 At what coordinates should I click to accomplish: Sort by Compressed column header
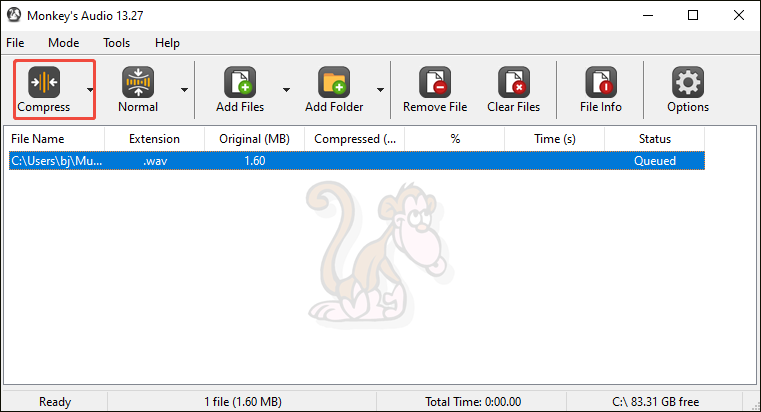(x=354, y=139)
